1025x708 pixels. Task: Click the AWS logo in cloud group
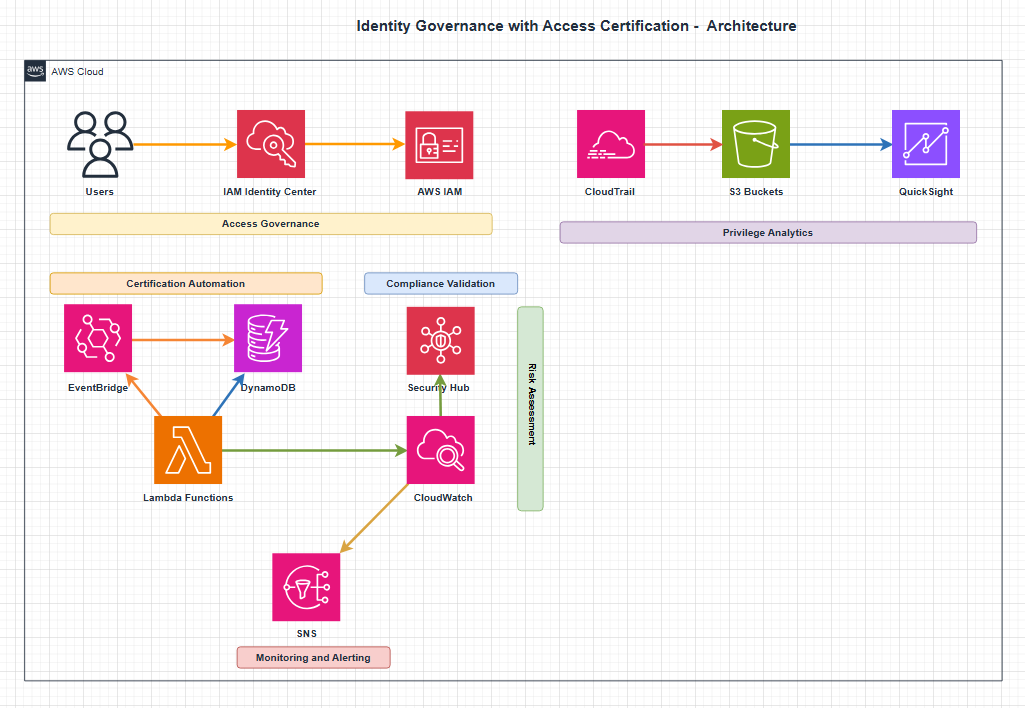tap(35, 71)
